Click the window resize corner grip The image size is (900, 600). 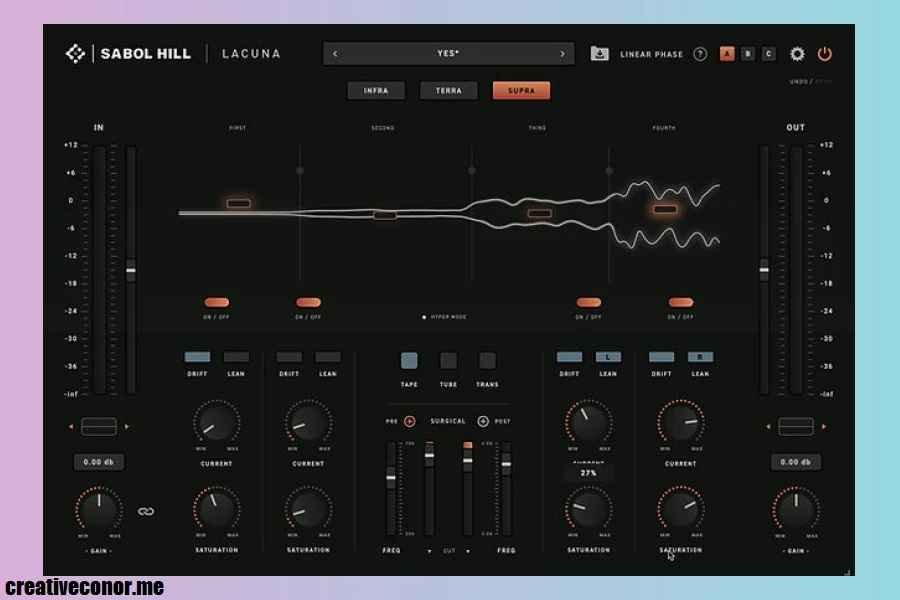pyautogui.click(x=847, y=571)
